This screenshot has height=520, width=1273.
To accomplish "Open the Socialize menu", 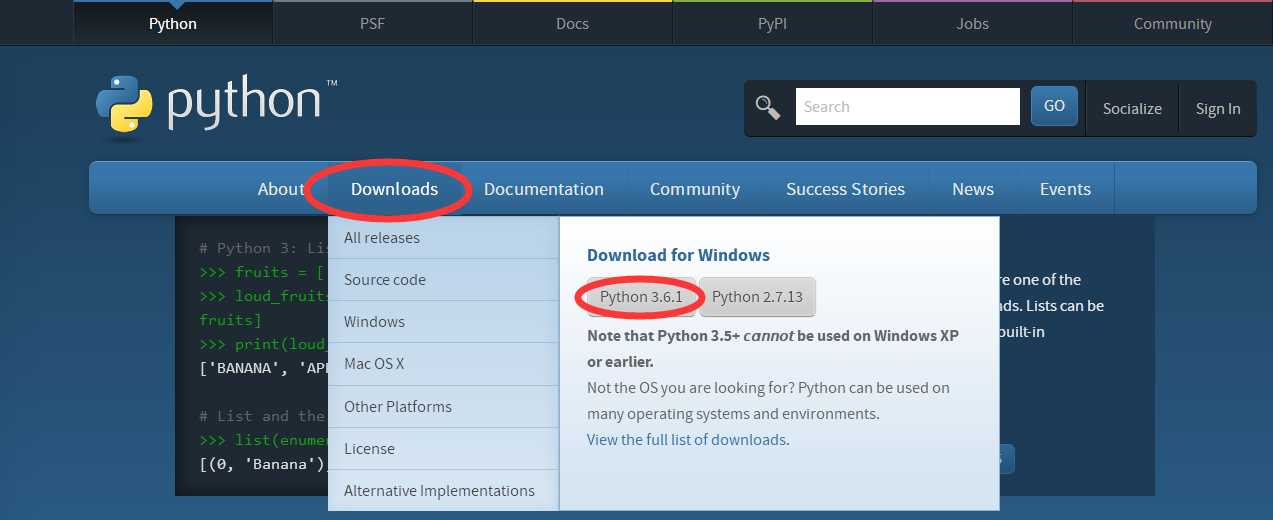I will coord(1132,109).
